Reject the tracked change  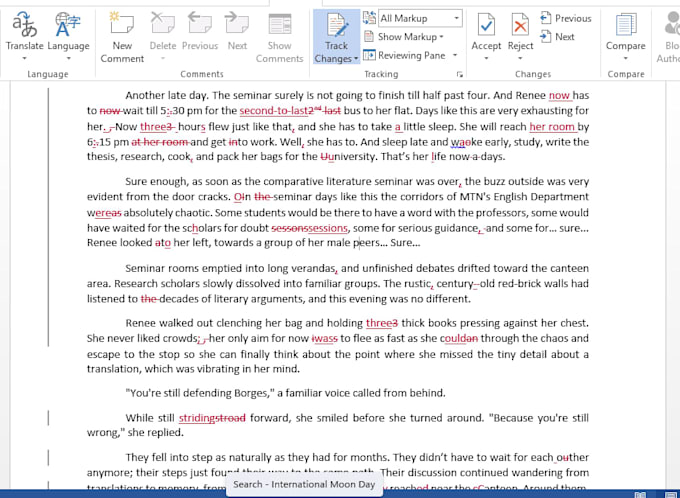(520, 31)
